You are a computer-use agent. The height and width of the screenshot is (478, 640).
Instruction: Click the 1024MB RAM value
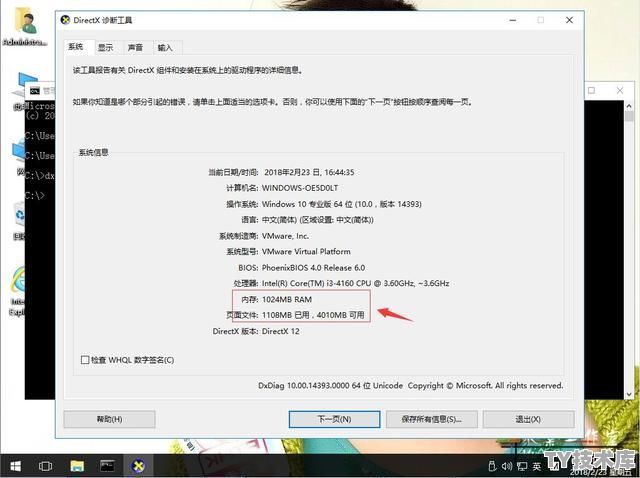(x=287, y=300)
